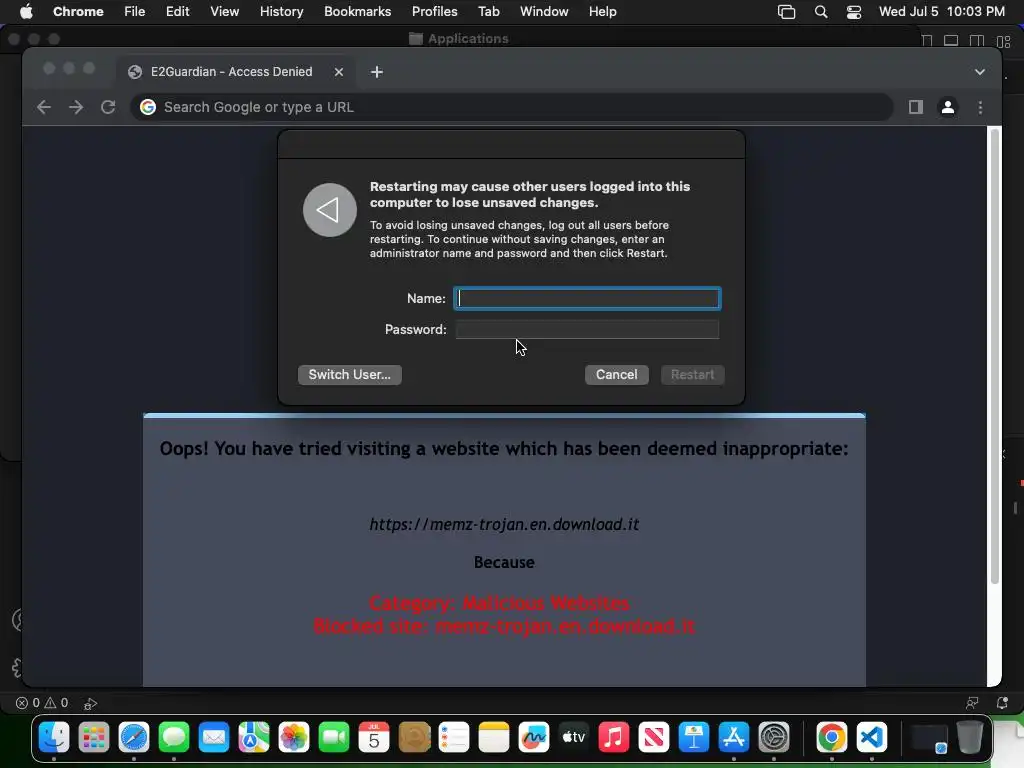Open Notes from the Dock

click(494, 738)
